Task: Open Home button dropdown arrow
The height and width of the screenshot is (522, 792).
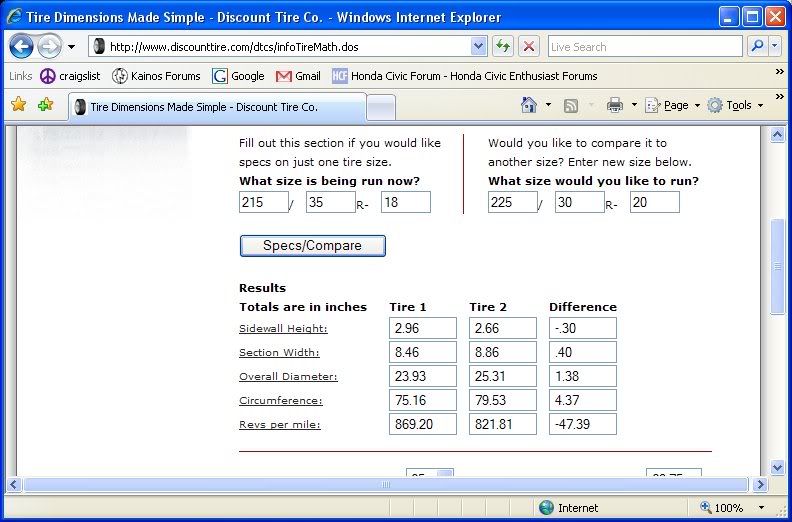Action: (548, 105)
